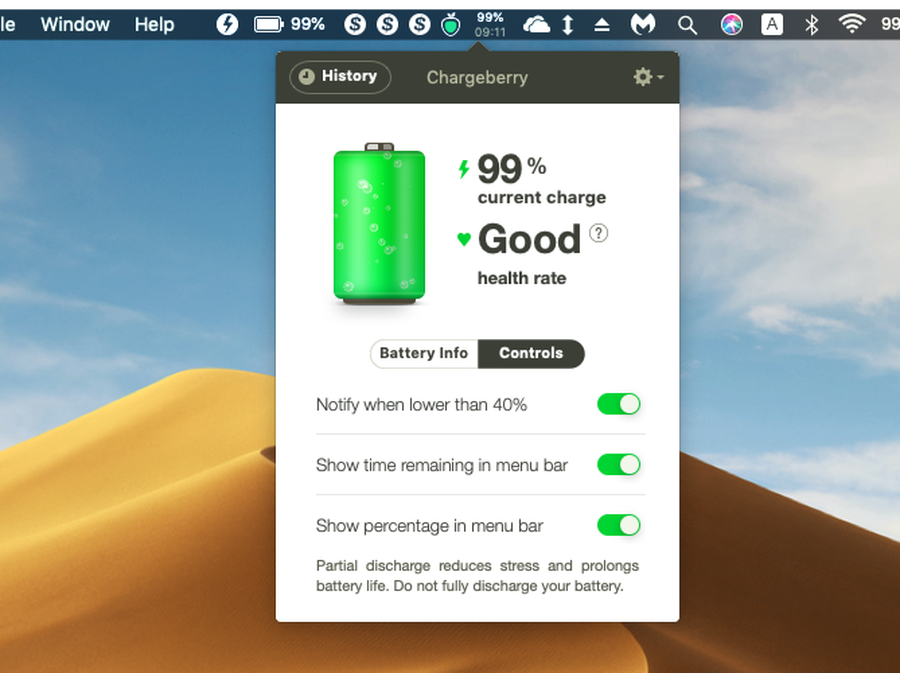Click the History button
900x673 pixels.
tap(339, 77)
